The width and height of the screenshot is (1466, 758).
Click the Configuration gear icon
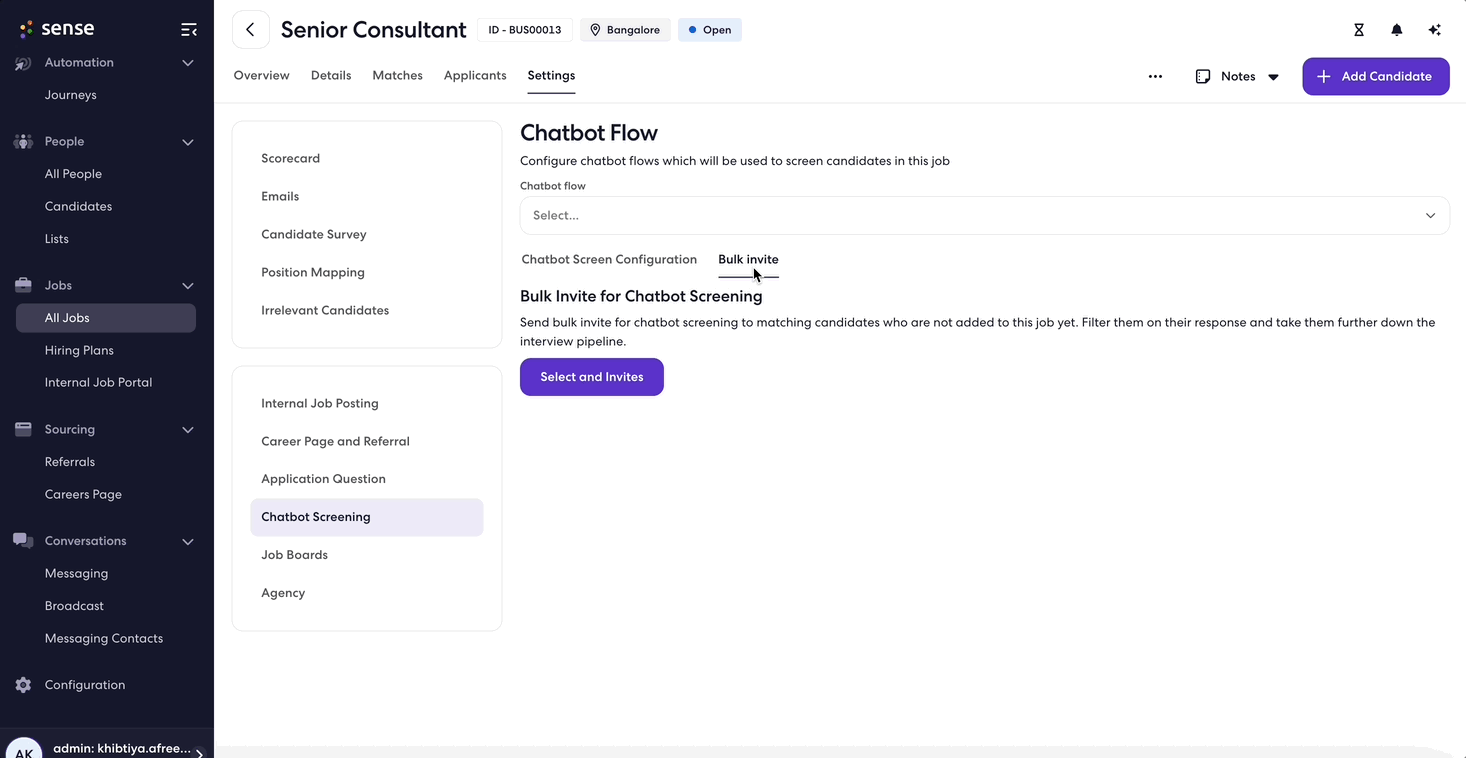click(24, 685)
